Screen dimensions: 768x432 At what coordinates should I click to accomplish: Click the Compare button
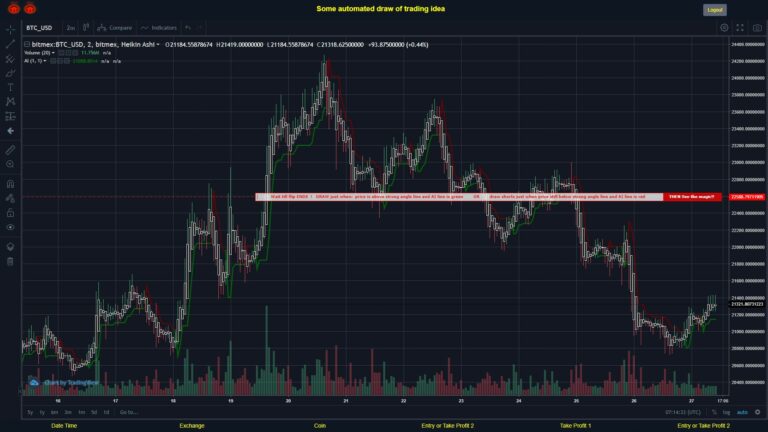115,28
